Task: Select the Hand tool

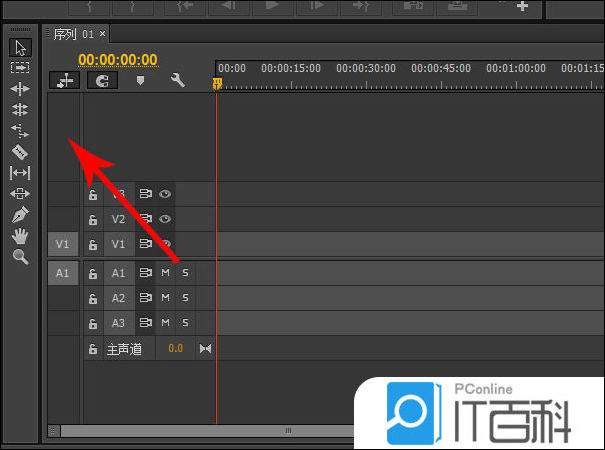Action: tap(20, 236)
